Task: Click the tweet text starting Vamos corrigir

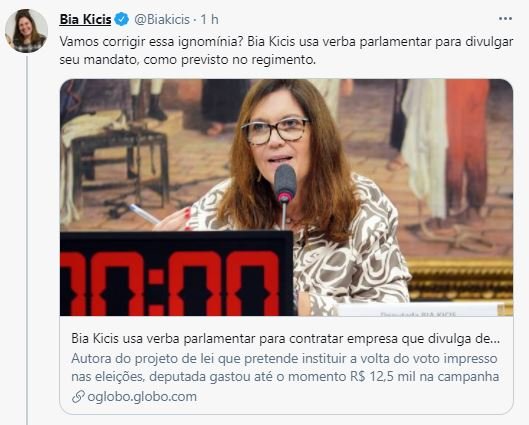Action: point(286,51)
